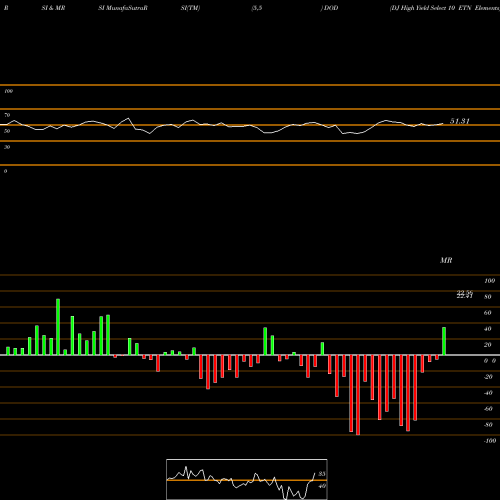This screenshot has height=500, width=500.
Task: Click the MR axis label 60
Action: point(488,313)
